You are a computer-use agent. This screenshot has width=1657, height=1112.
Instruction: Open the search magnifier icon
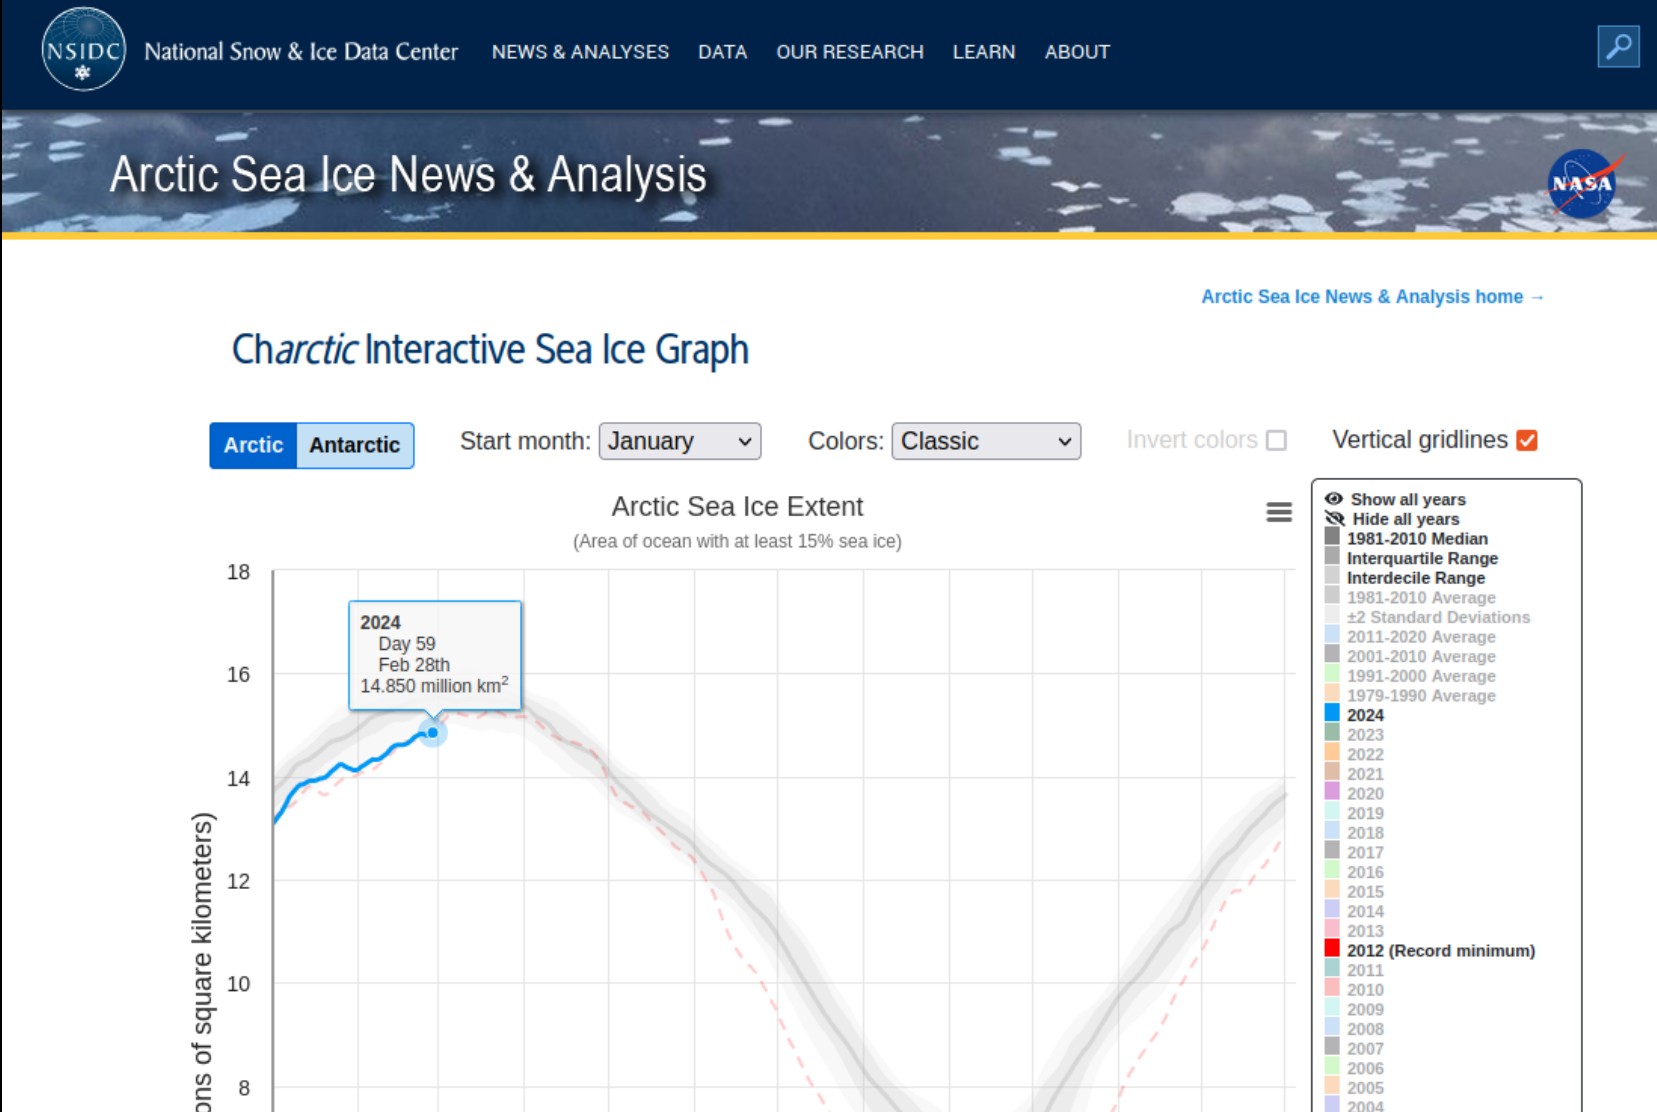click(x=1618, y=46)
